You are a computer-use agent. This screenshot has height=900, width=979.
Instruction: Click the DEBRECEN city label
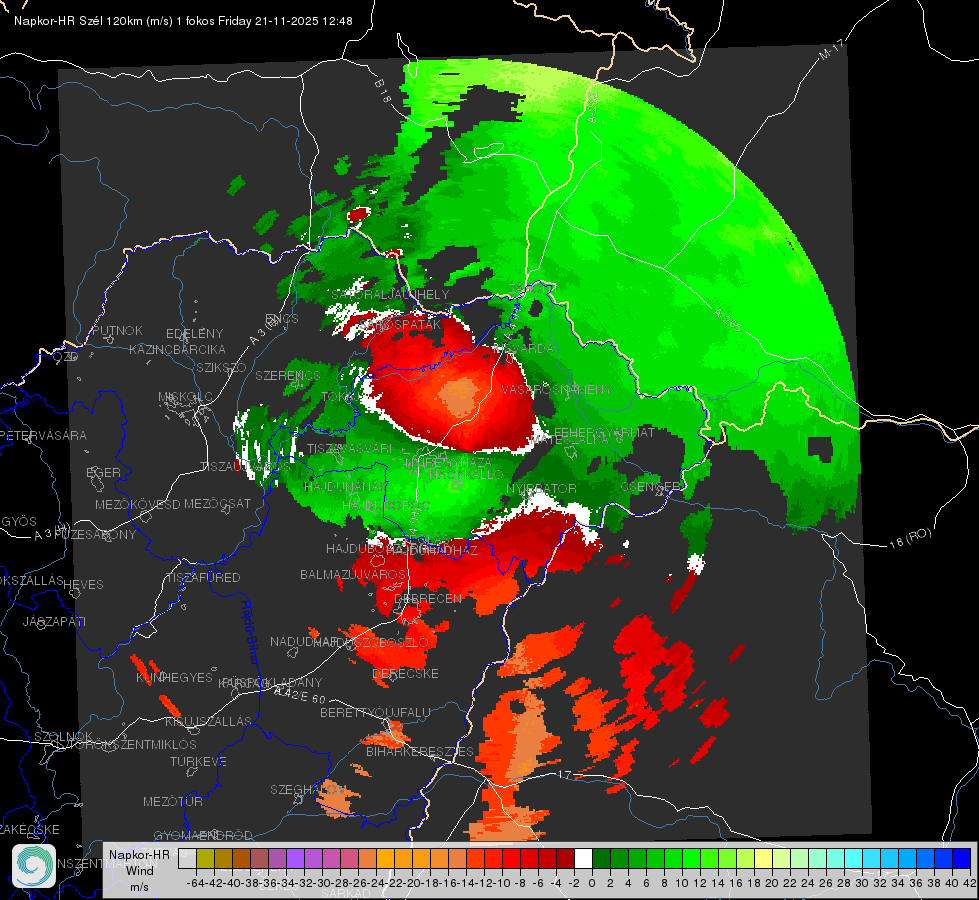click(428, 598)
